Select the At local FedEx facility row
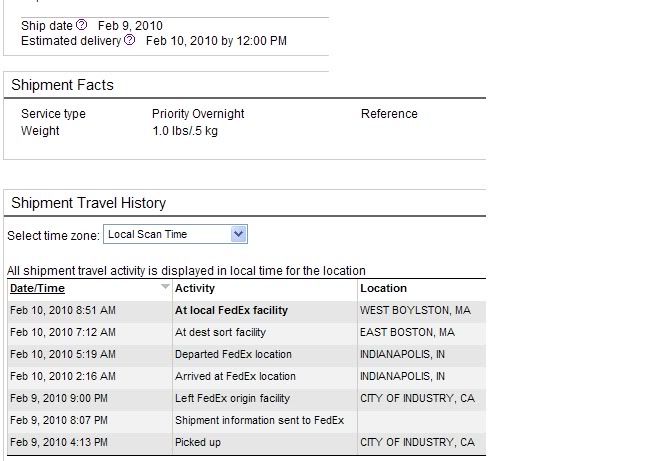This screenshot has width=659, height=461. (x=246, y=311)
